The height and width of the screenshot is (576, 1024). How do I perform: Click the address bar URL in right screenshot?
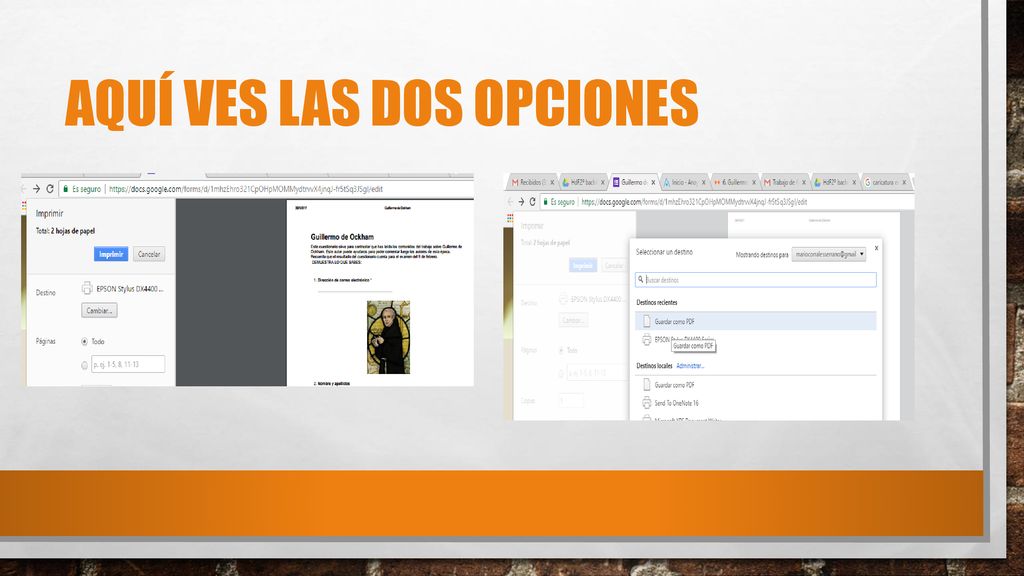694,202
